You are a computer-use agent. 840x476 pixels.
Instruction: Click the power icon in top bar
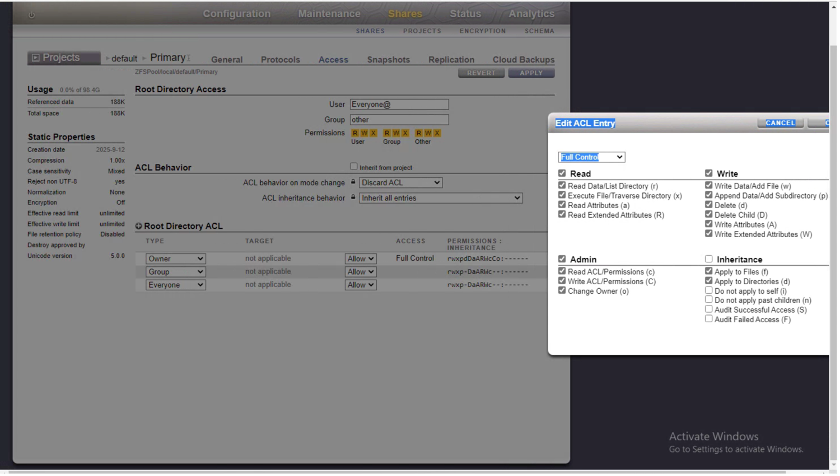(x=32, y=15)
